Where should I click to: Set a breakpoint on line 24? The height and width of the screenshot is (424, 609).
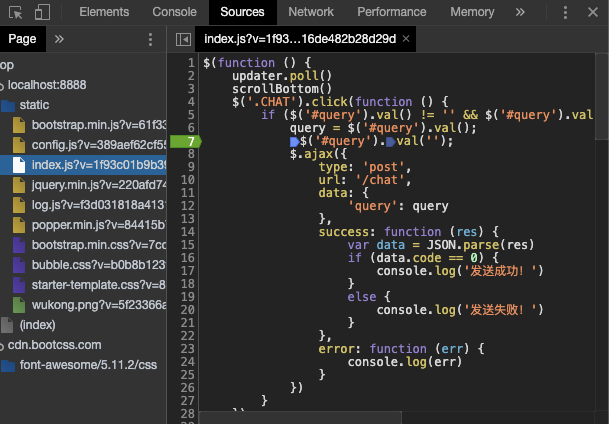188,362
